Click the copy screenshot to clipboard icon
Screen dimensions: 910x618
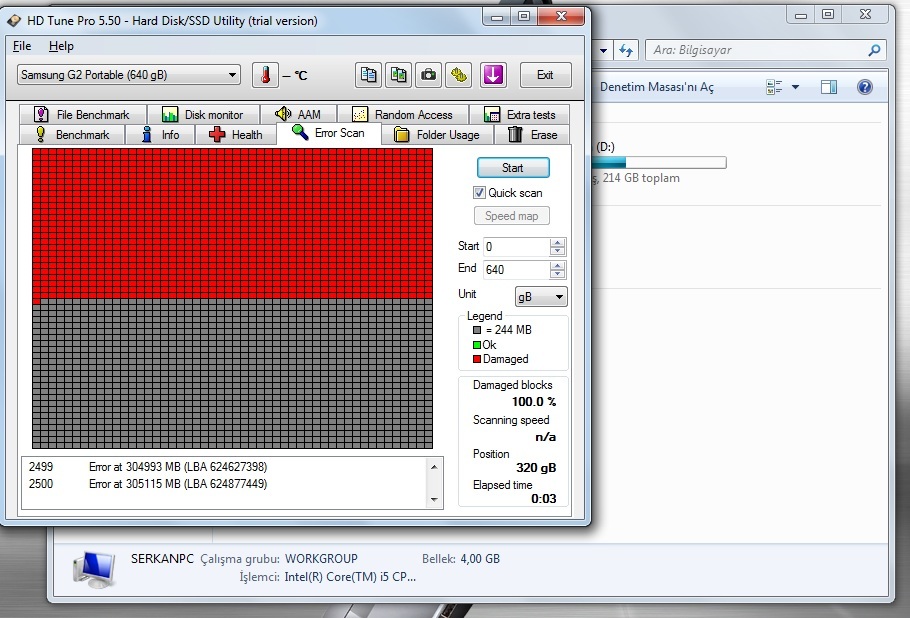click(398, 75)
